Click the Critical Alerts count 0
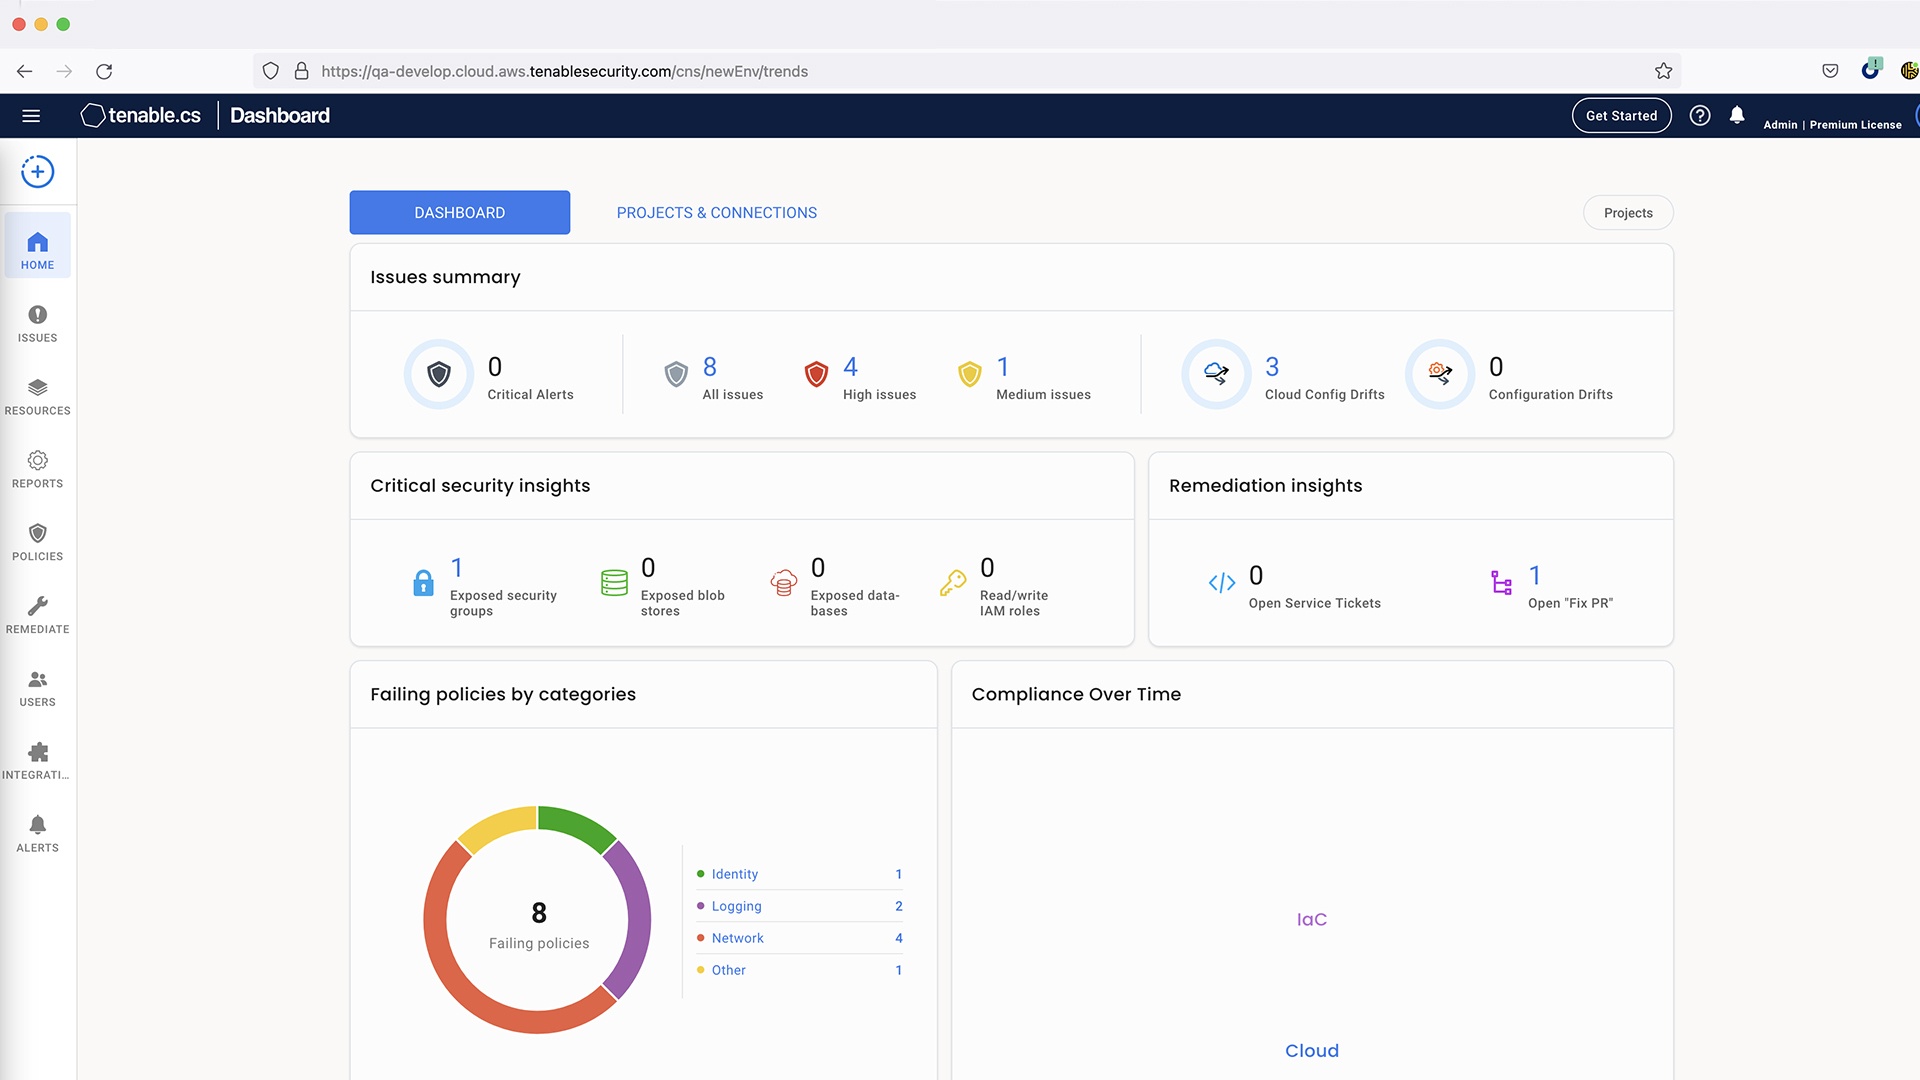 coord(495,367)
